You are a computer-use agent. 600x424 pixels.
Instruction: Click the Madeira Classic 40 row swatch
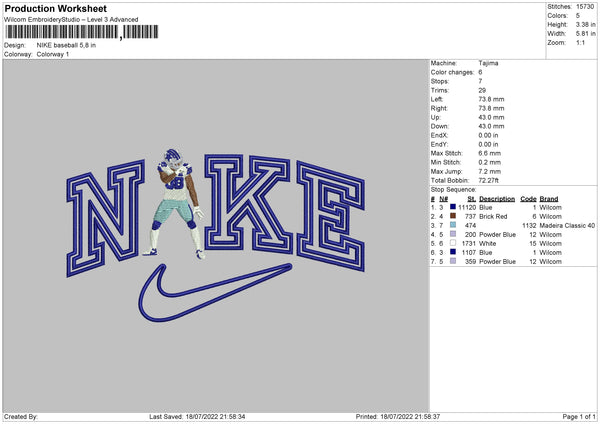(x=453, y=225)
